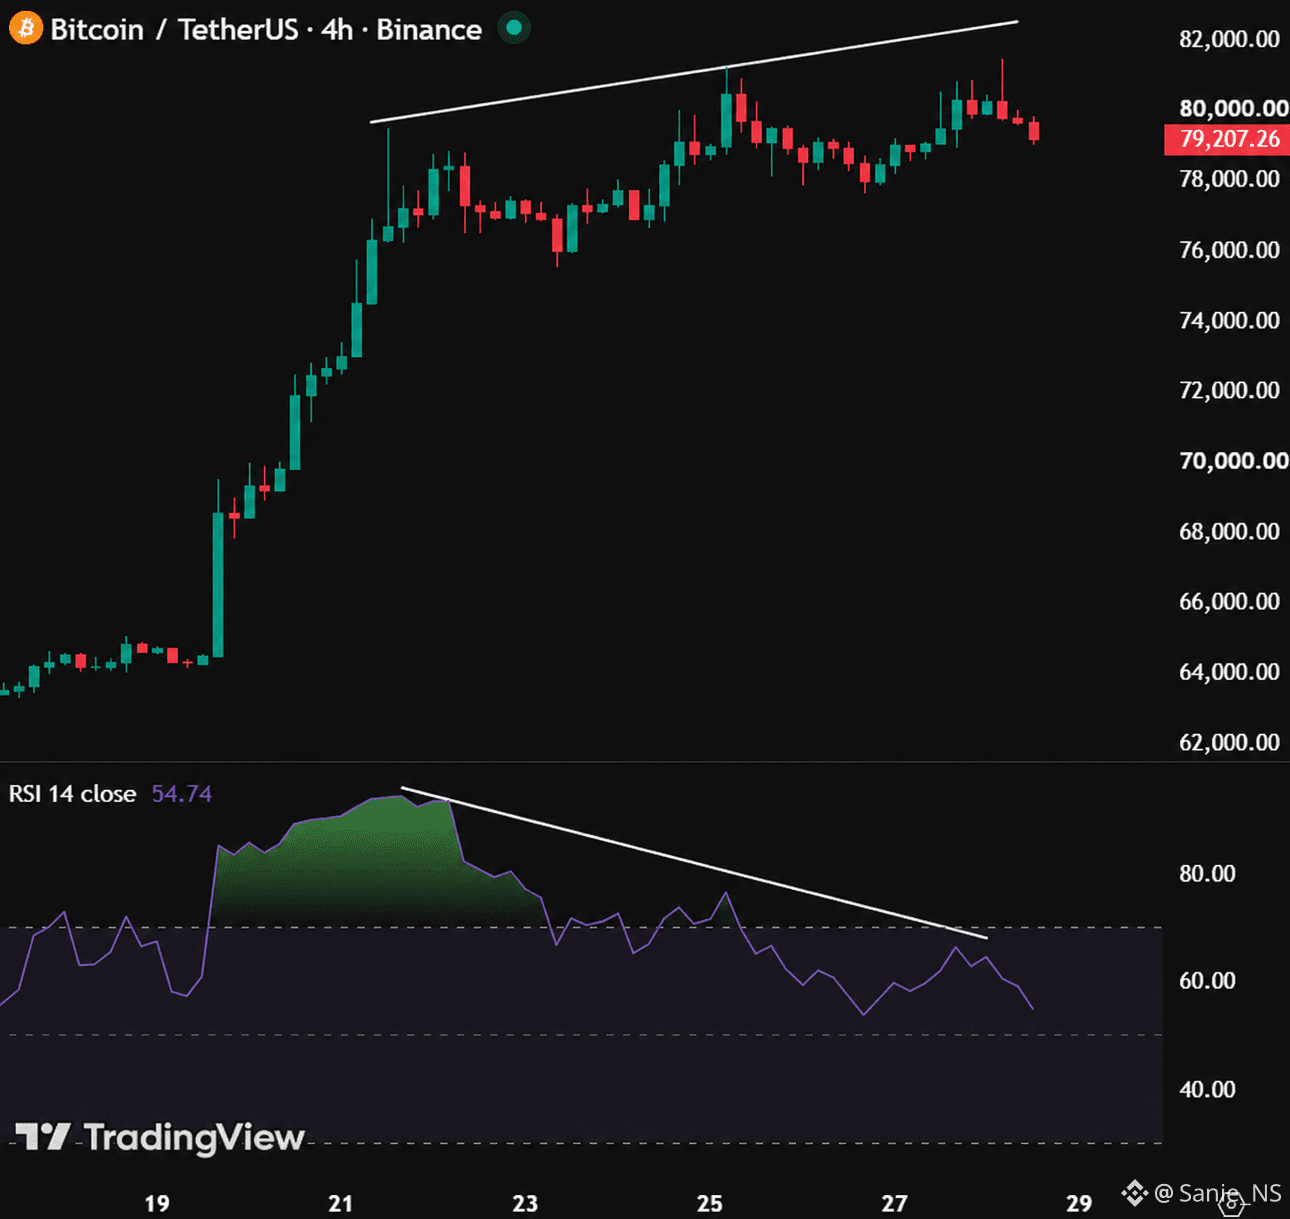Image resolution: width=1290 pixels, height=1219 pixels.
Task: Click the green market status dot
Action: [514, 28]
